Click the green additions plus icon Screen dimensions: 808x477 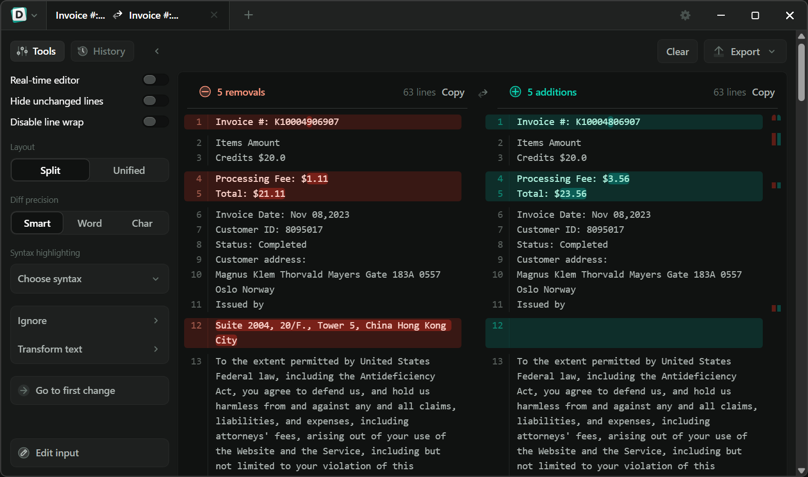coord(515,92)
